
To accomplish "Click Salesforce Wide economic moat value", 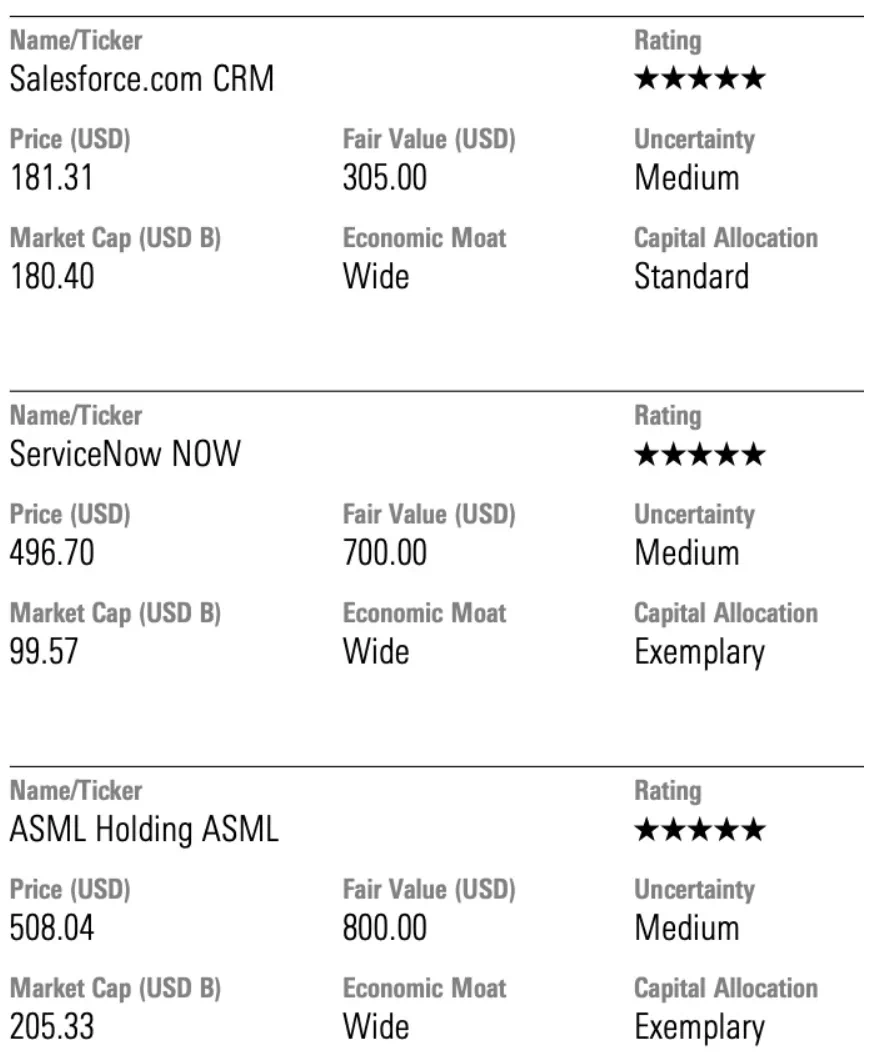I will click(x=376, y=276).
